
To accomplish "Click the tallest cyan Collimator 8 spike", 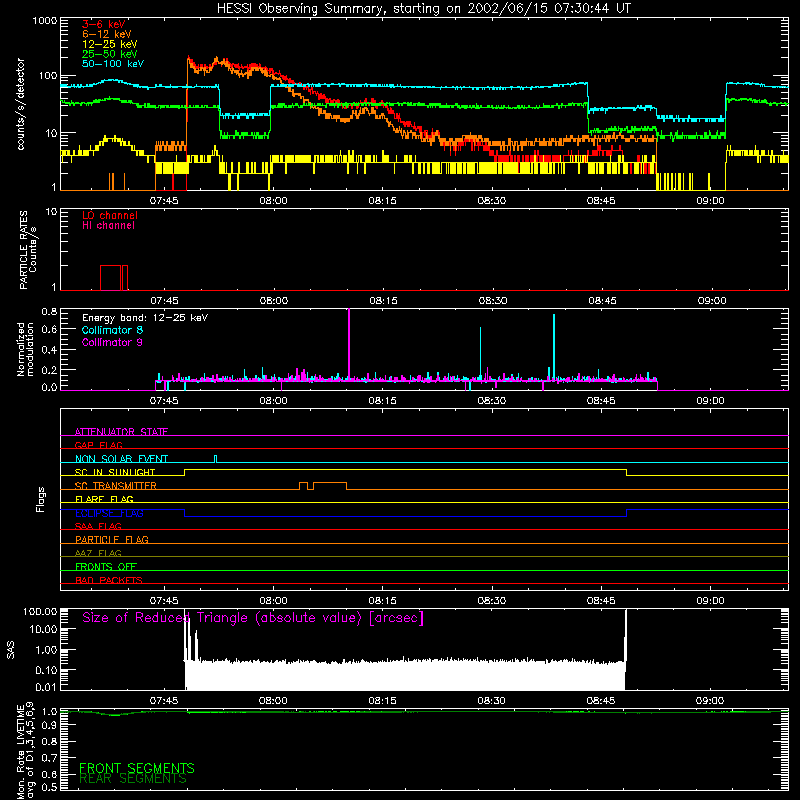I will pos(554,347).
